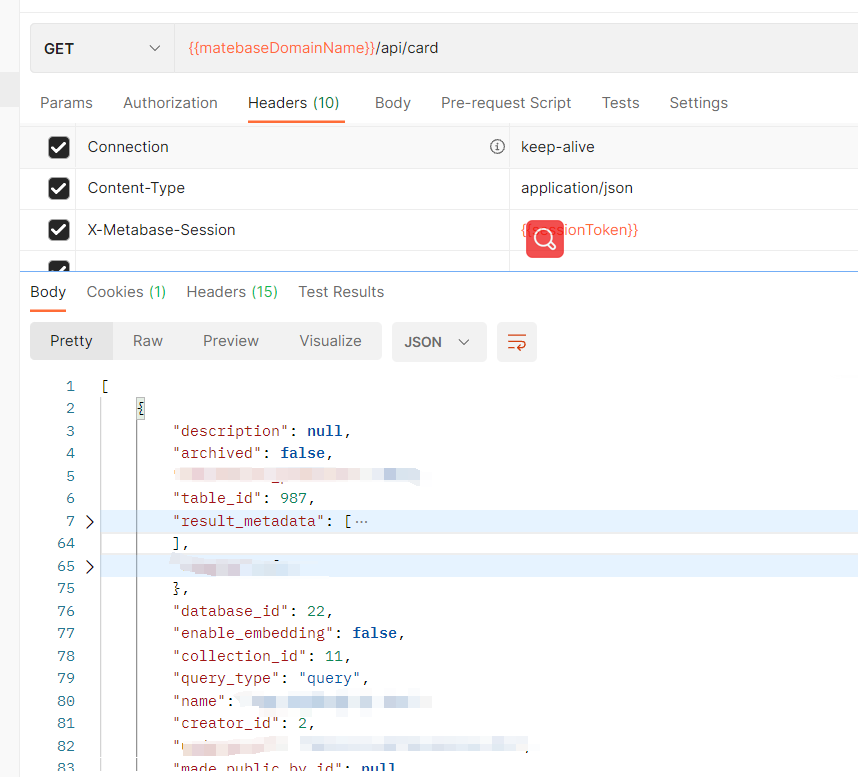Click the "table_id": 987 line
This screenshot has height=777, width=858.
(x=244, y=498)
